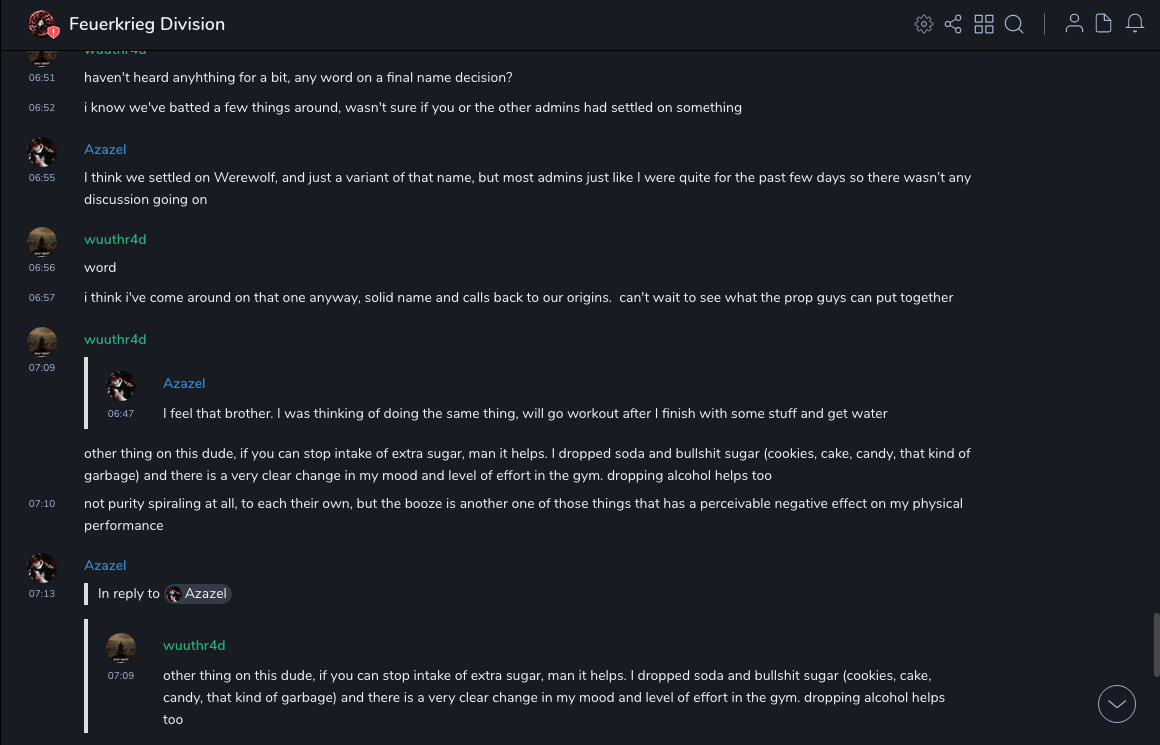1160x745 pixels.
Task: Click the 06:51 message timestamp
Action: (x=42, y=78)
